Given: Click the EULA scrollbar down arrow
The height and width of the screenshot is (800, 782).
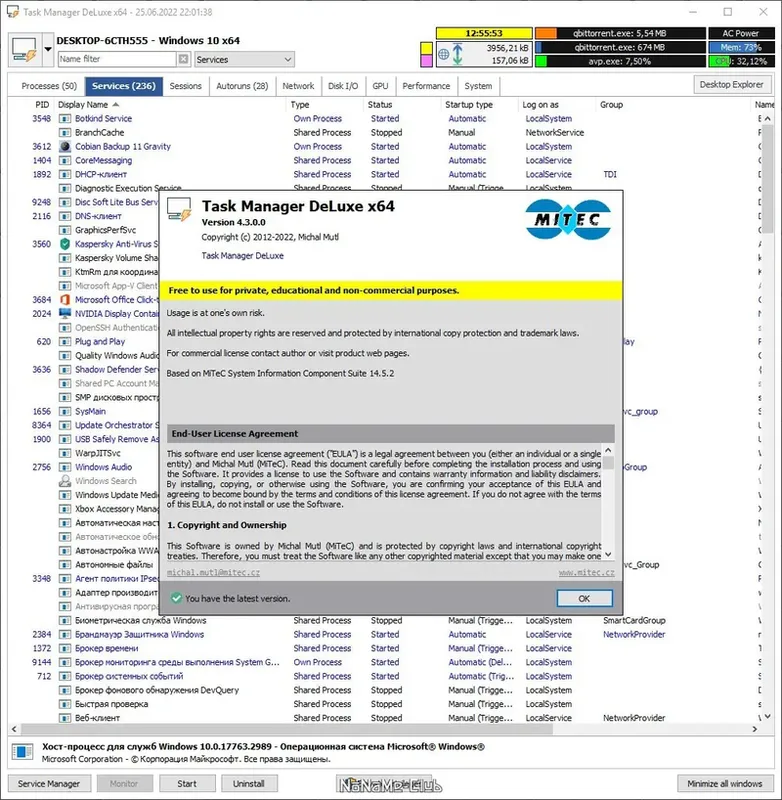Looking at the screenshot, I should [608, 555].
